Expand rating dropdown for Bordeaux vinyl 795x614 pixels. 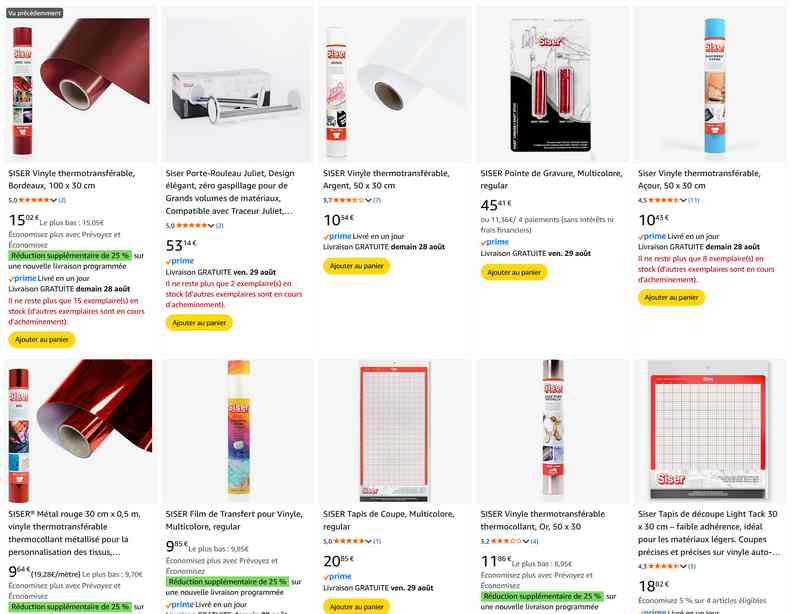click(53, 200)
